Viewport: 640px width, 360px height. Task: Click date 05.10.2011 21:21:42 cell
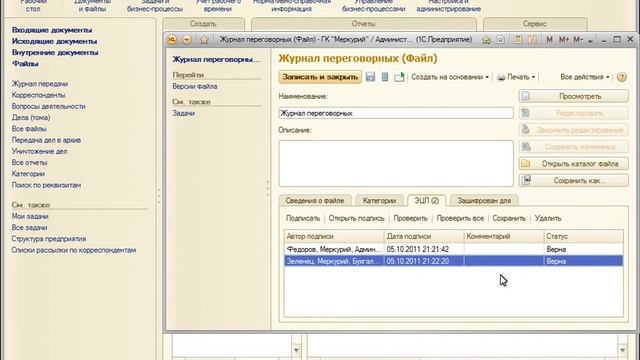tap(424, 249)
